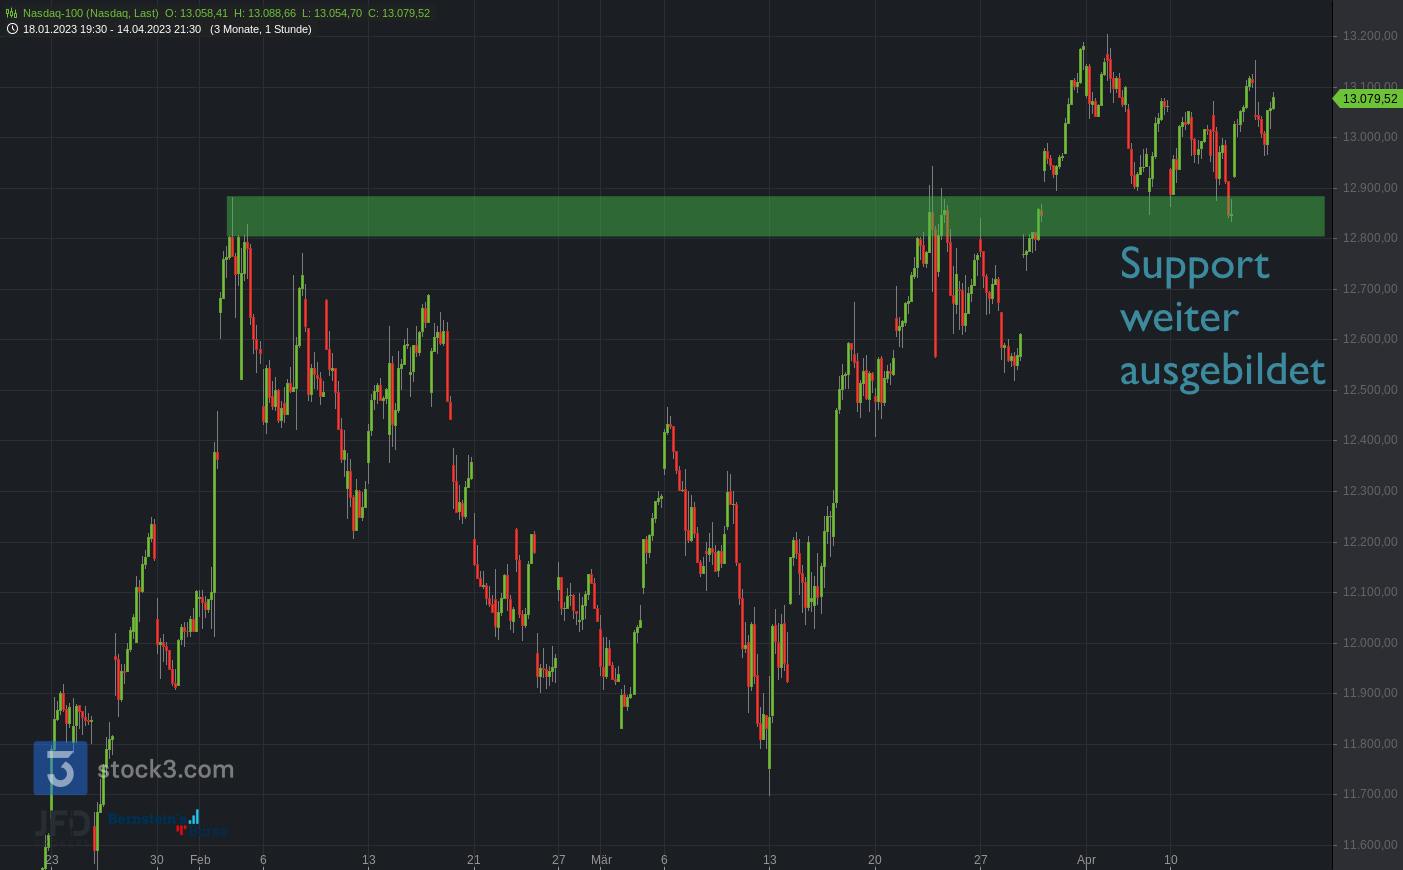
Task: Open the stock3.com watermark link
Action: pos(166,769)
